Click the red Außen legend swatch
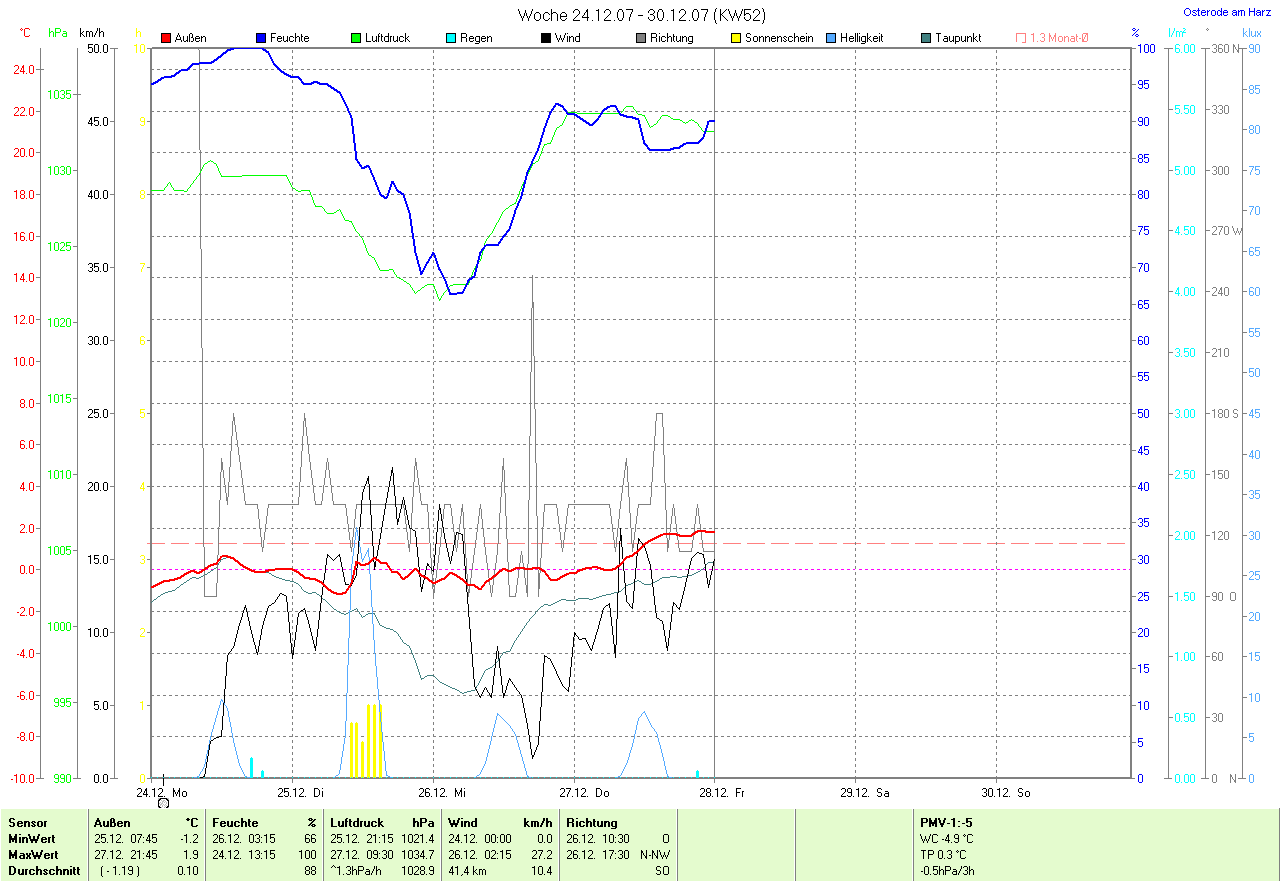Viewport: 1280px width, 881px height. click(x=166, y=38)
